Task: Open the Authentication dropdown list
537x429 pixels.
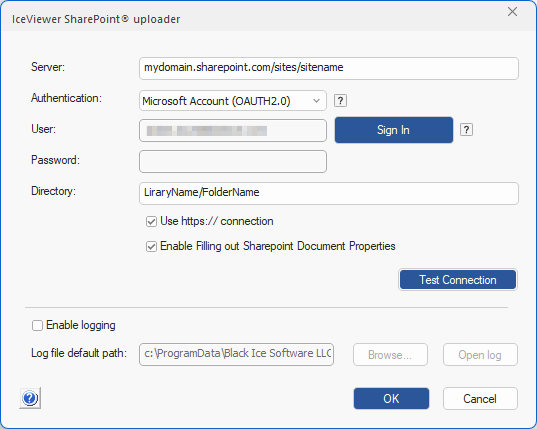Action: click(x=233, y=101)
